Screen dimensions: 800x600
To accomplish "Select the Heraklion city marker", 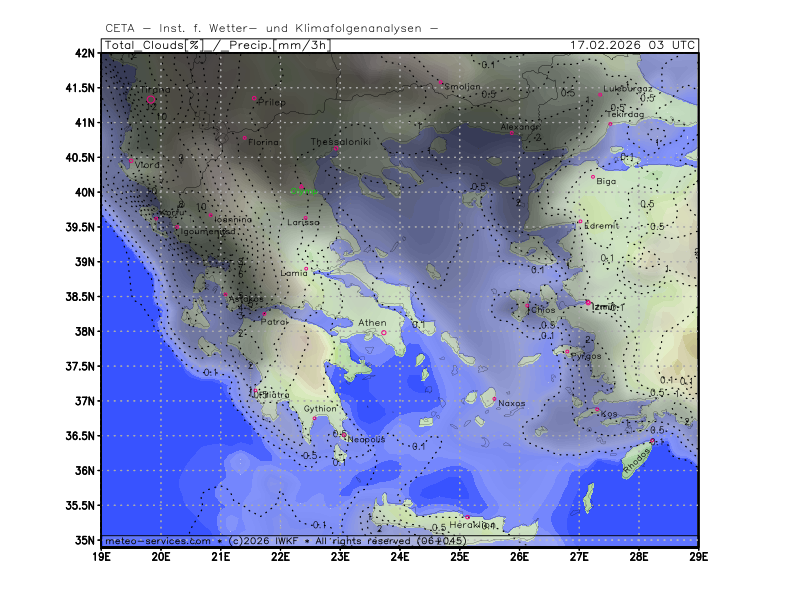I will pyautogui.click(x=466, y=517).
